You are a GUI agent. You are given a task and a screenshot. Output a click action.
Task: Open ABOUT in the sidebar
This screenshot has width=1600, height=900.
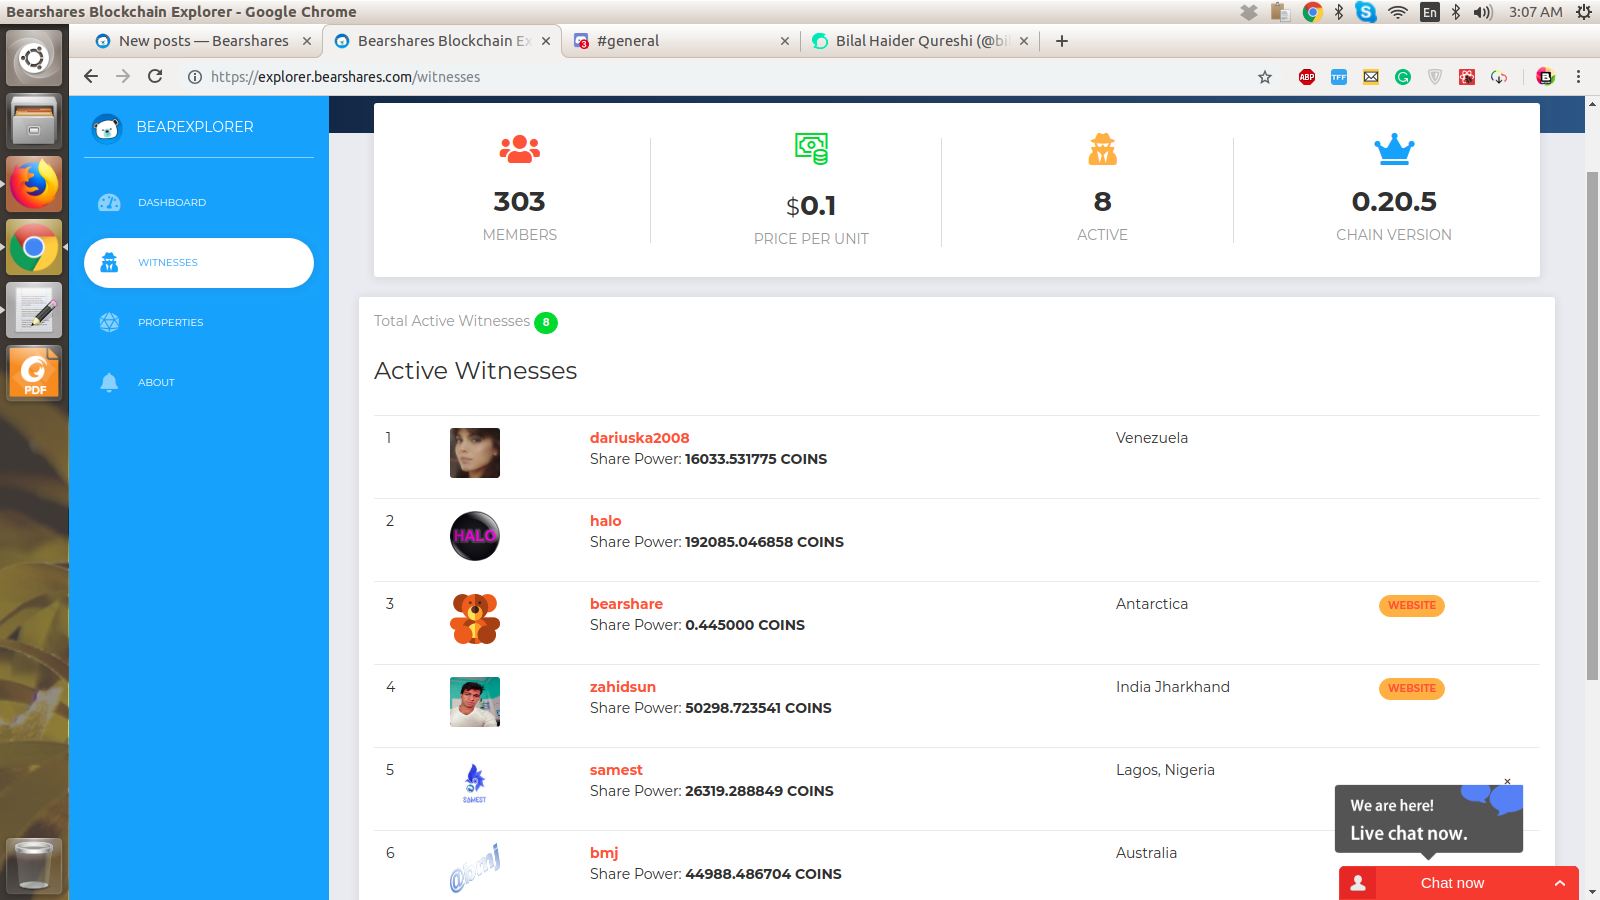coord(199,383)
